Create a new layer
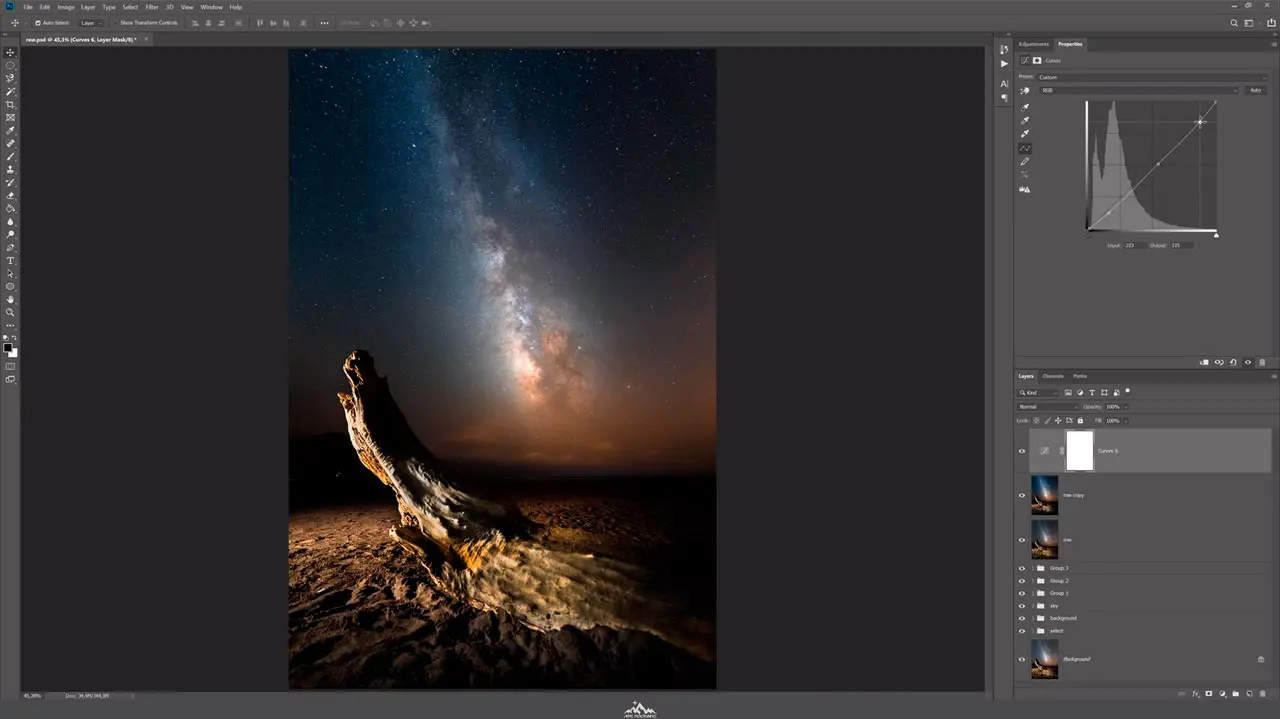The image size is (1280, 719). [x=1249, y=693]
